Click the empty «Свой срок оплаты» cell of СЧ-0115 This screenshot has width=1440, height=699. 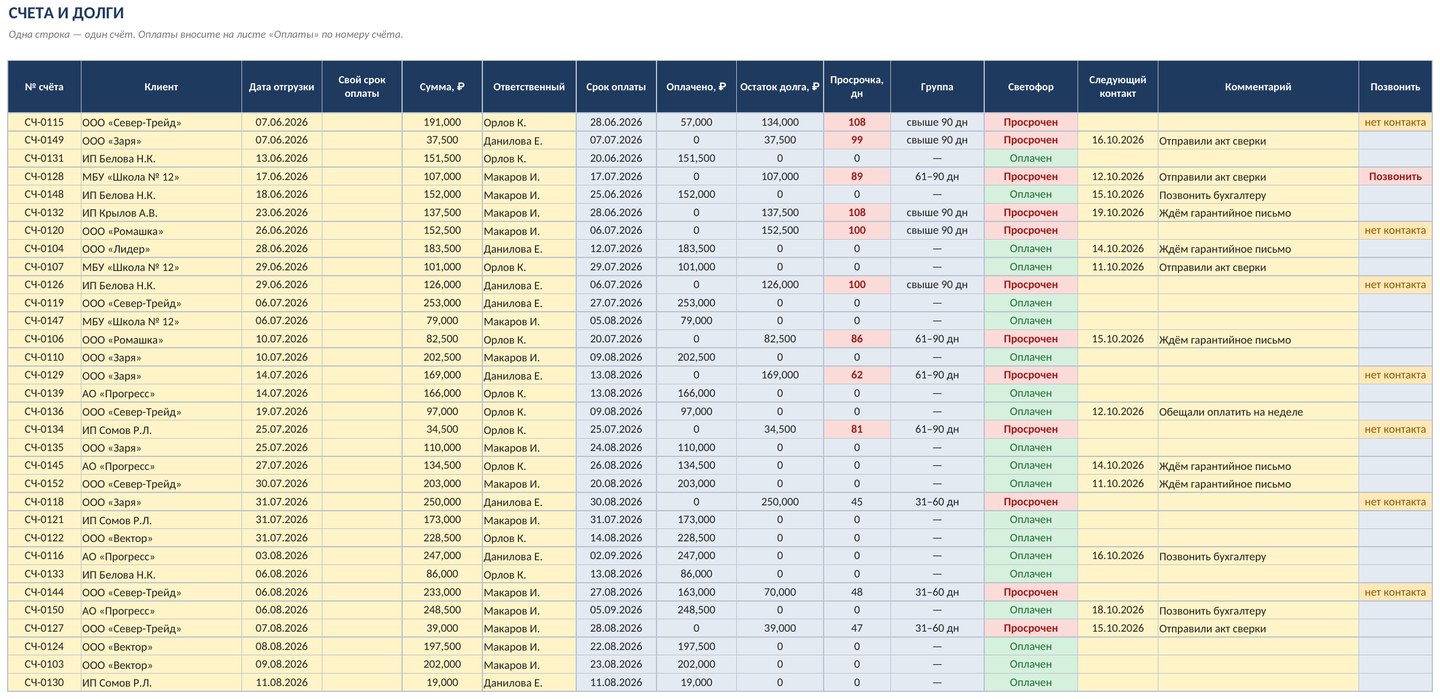(361, 122)
